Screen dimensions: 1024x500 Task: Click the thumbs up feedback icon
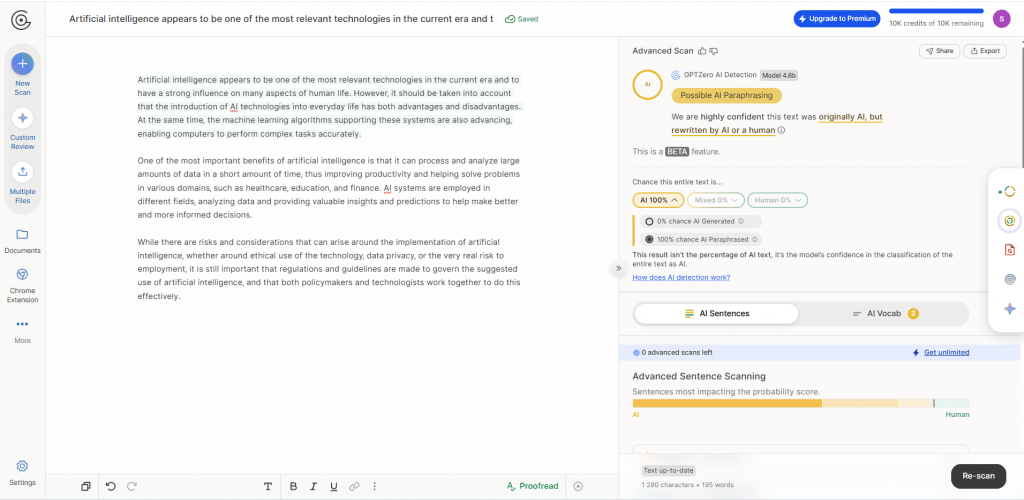[702, 51]
